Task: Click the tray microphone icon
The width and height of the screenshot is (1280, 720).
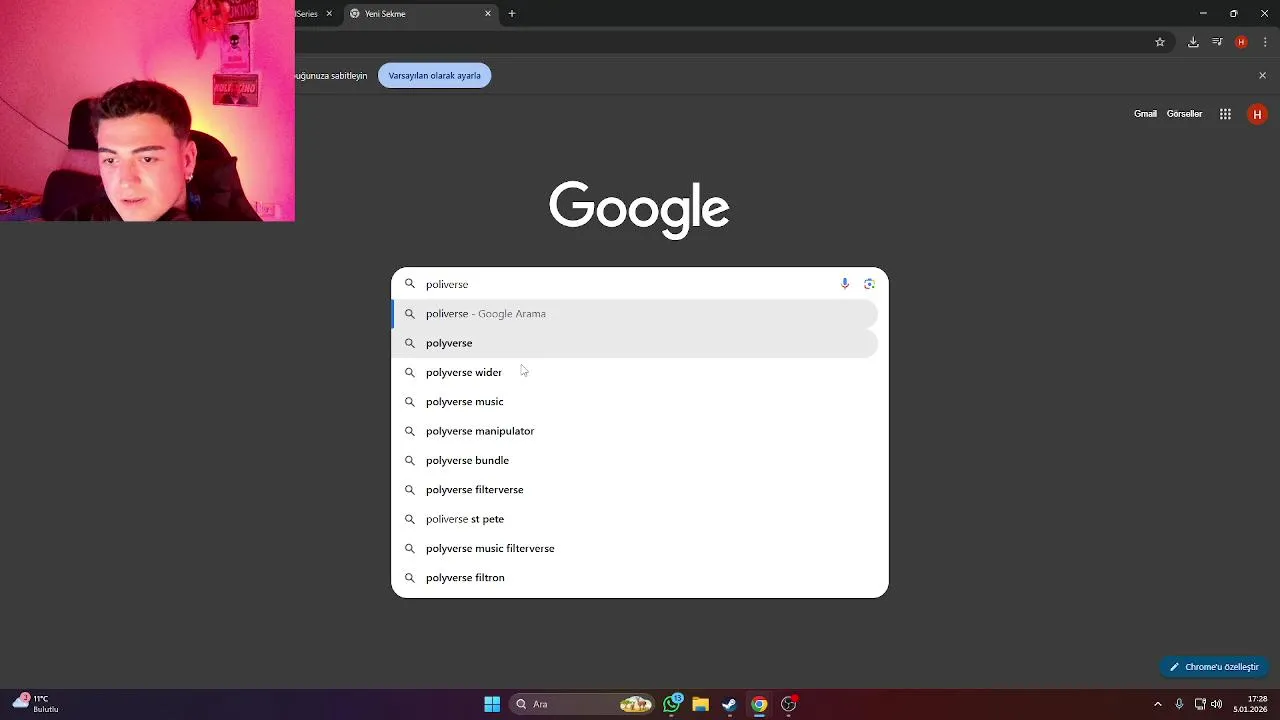Action: point(1179,704)
